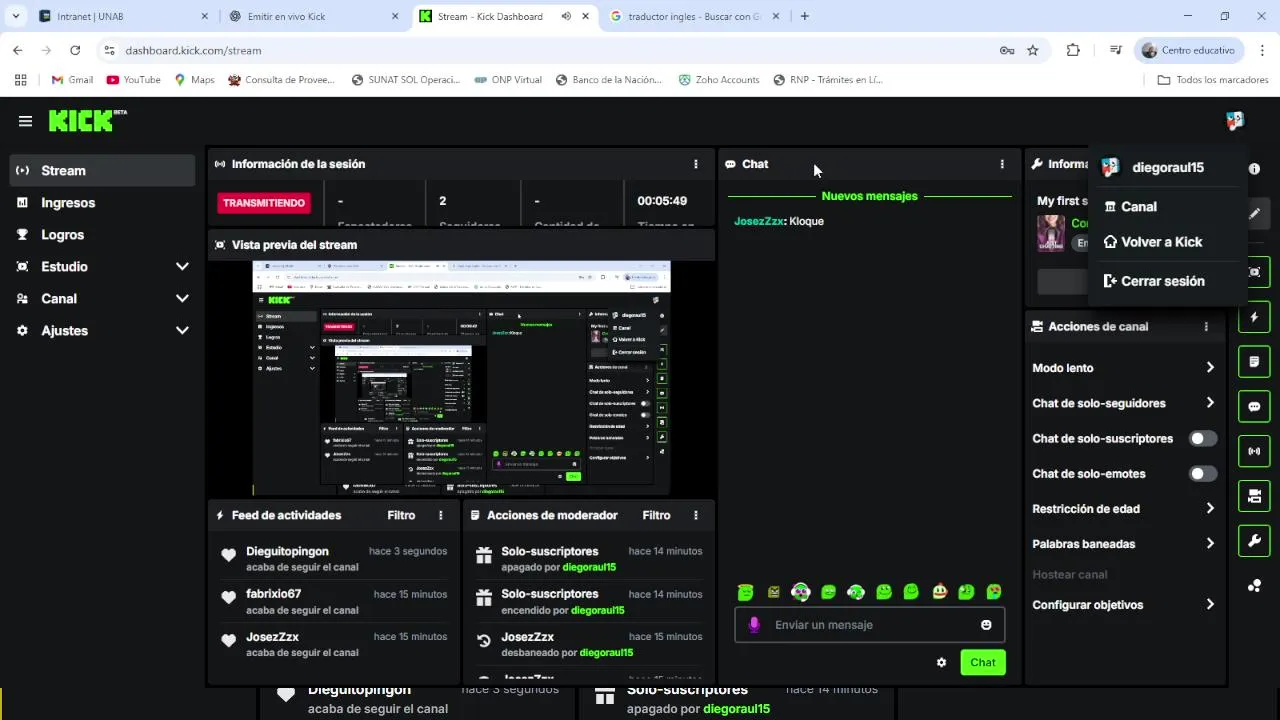Click the Enviar un mensaje input field

click(x=870, y=625)
